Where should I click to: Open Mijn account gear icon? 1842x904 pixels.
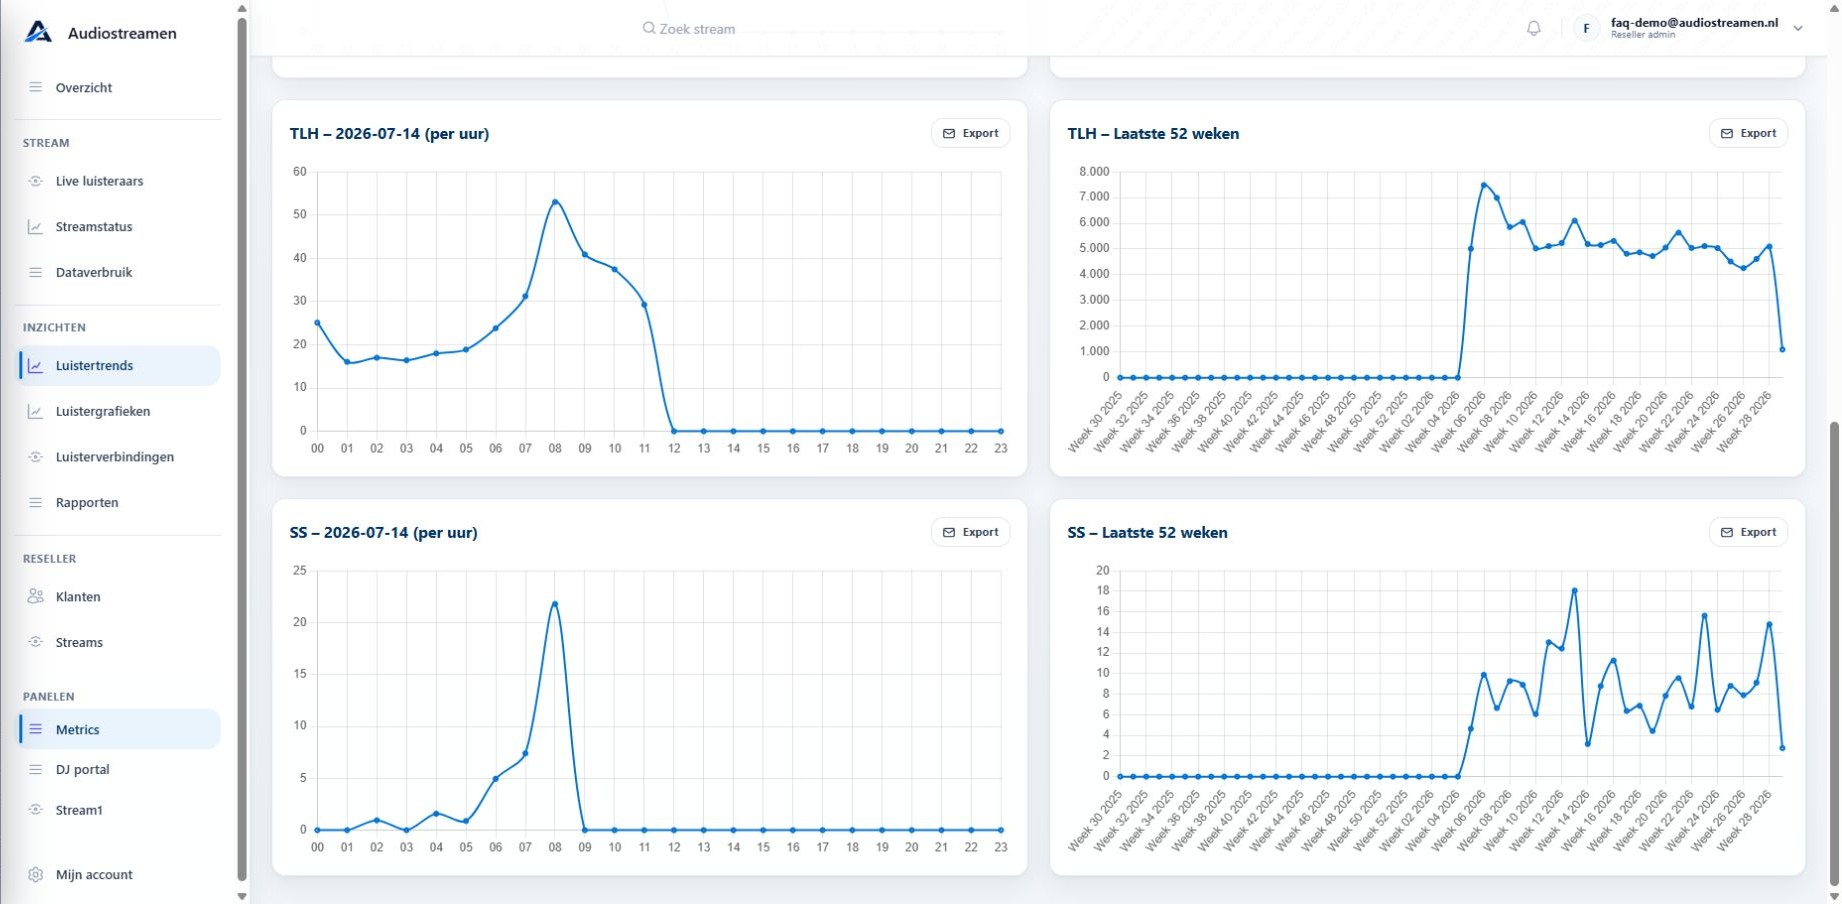click(35, 874)
